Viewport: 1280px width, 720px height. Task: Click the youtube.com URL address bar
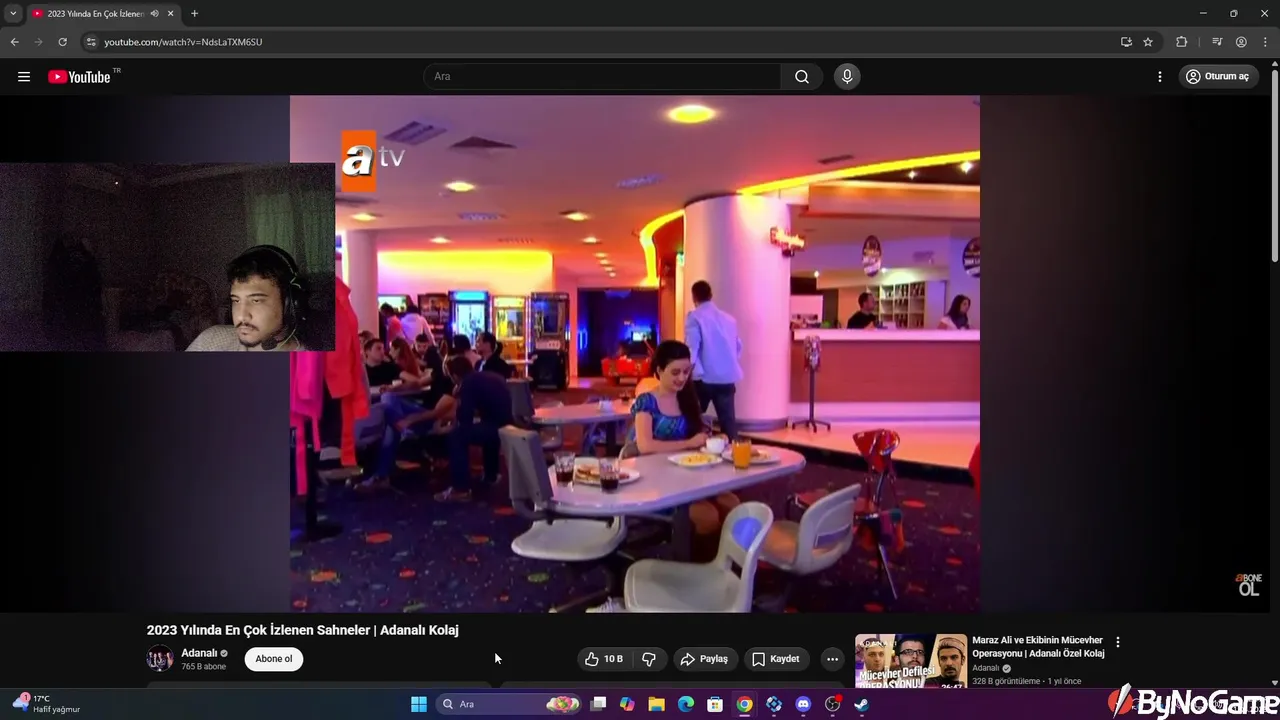600,42
